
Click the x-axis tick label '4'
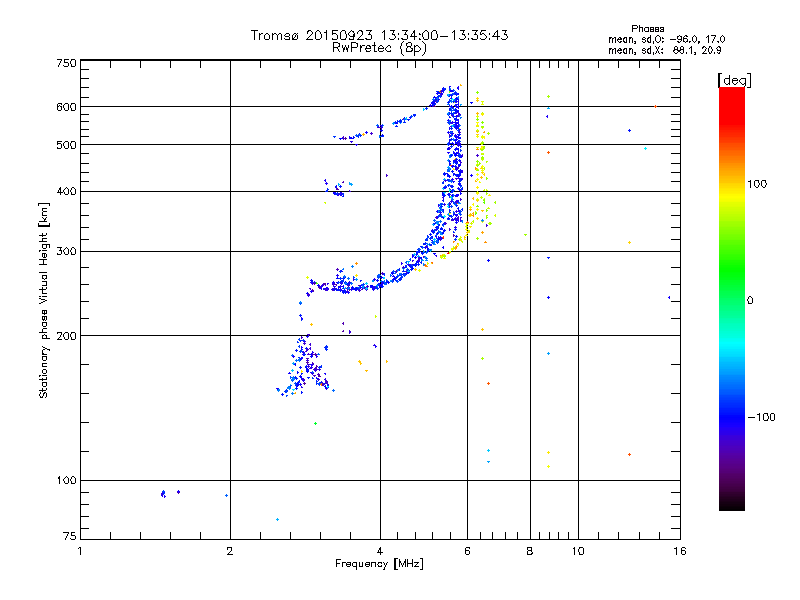pyautogui.click(x=380, y=551)
